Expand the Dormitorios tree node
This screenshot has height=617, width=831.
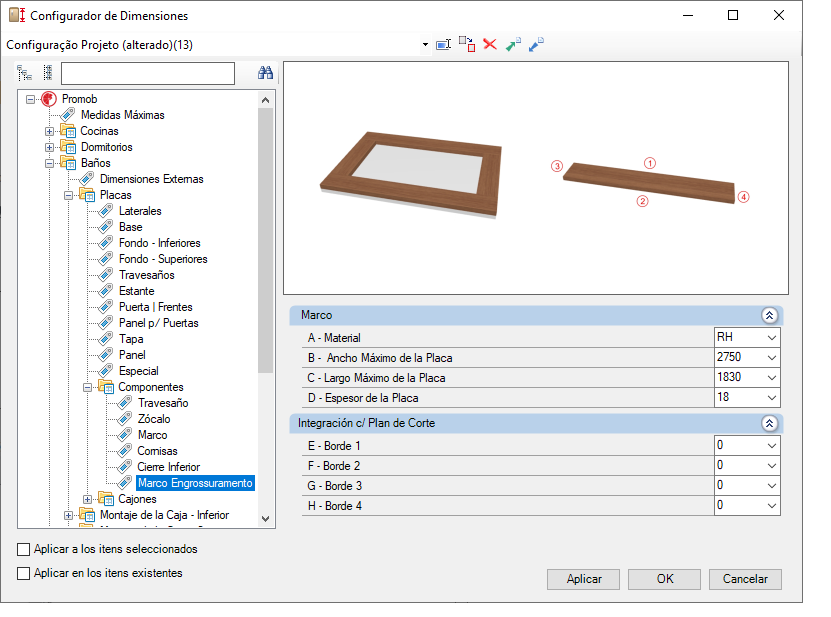(x=49, y=147)
